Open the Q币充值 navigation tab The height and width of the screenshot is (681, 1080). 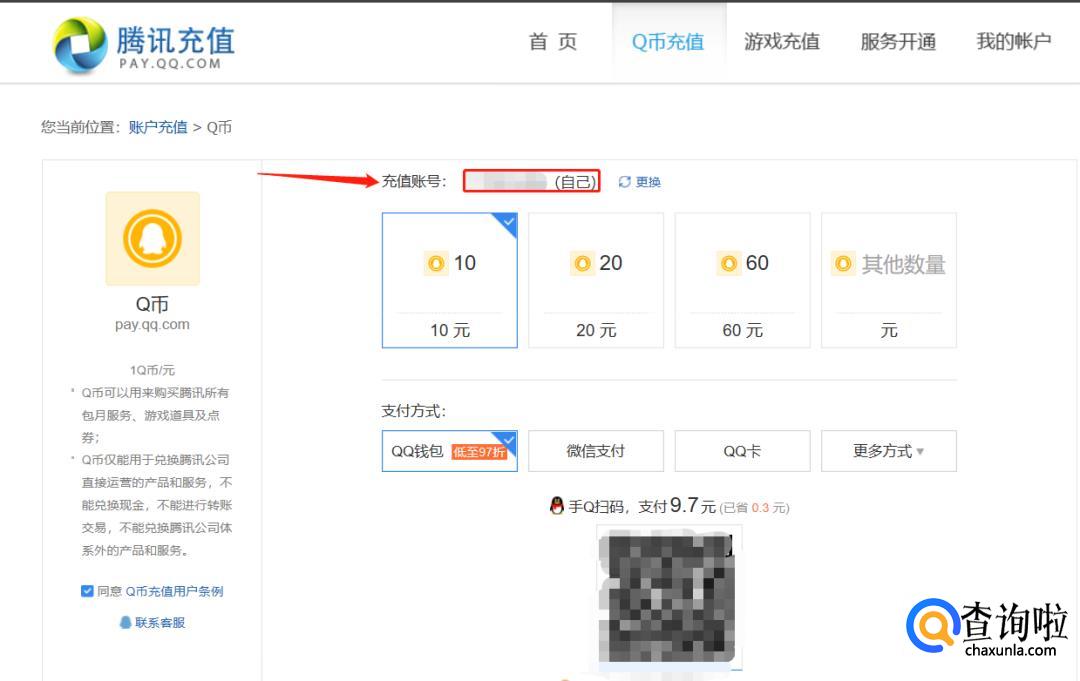[x=668, y=42]
